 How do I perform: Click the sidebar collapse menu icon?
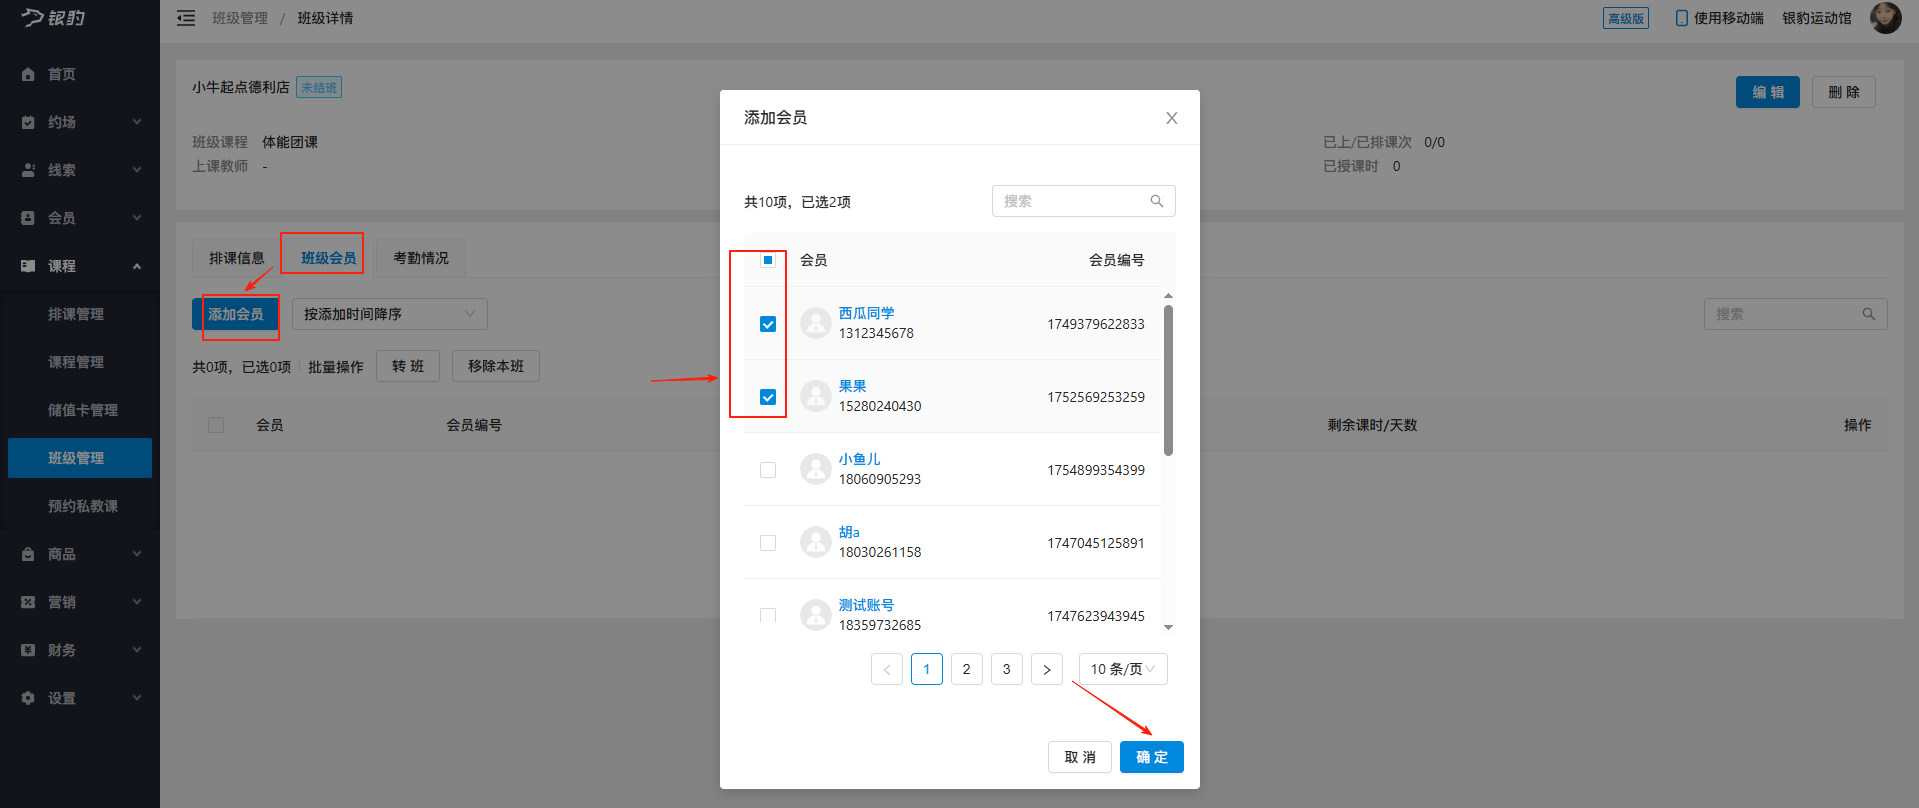[186, 18]
